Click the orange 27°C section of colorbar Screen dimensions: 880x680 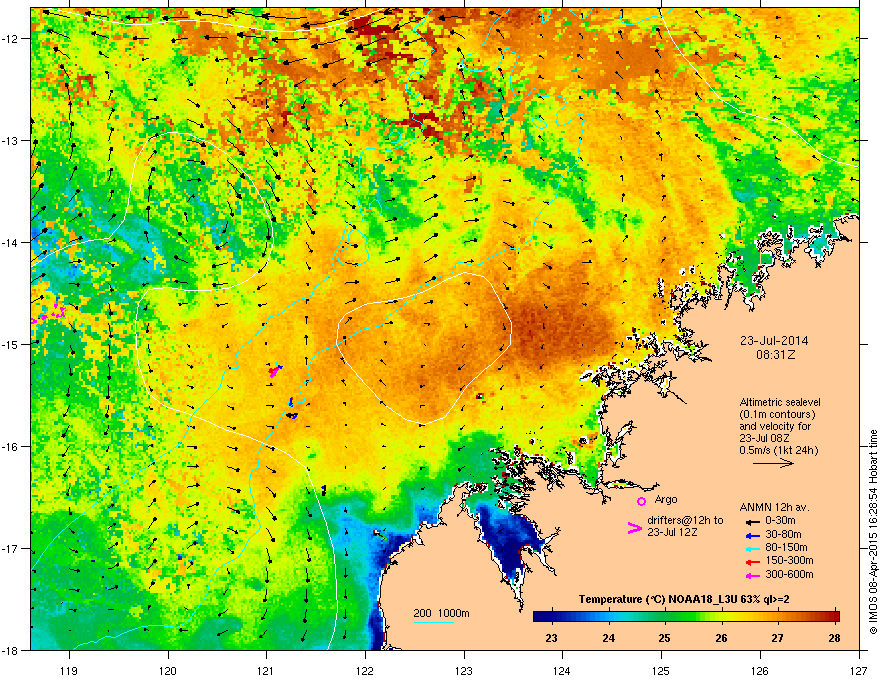(777, 616)
